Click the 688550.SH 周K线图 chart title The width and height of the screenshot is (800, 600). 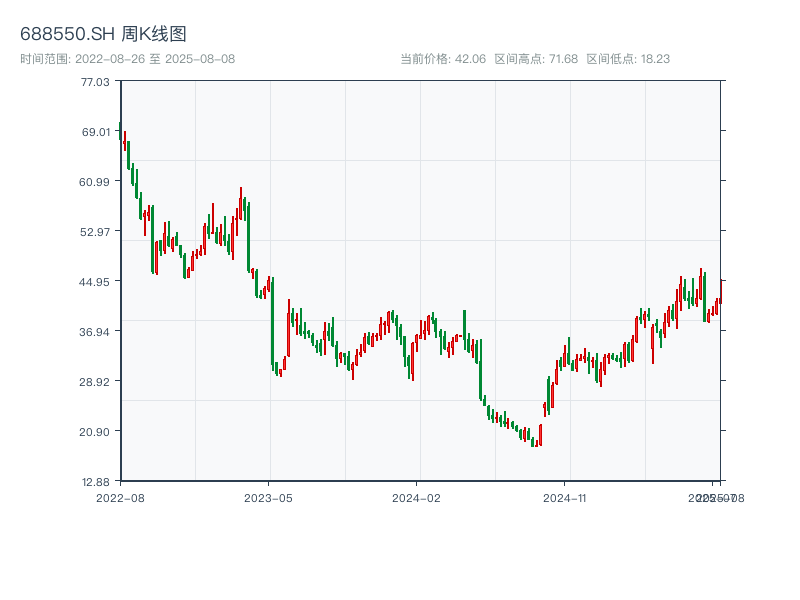click(103, 34)
